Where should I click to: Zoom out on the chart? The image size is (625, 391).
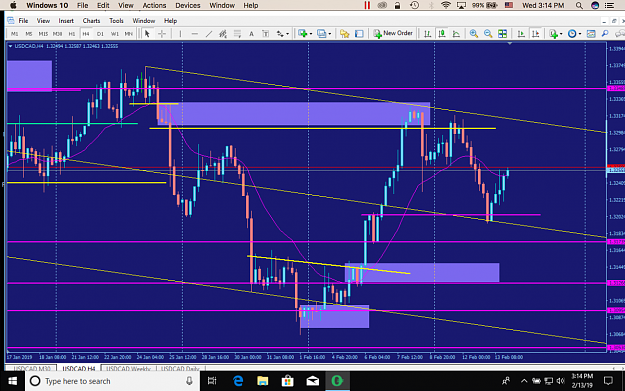point(488,34)
